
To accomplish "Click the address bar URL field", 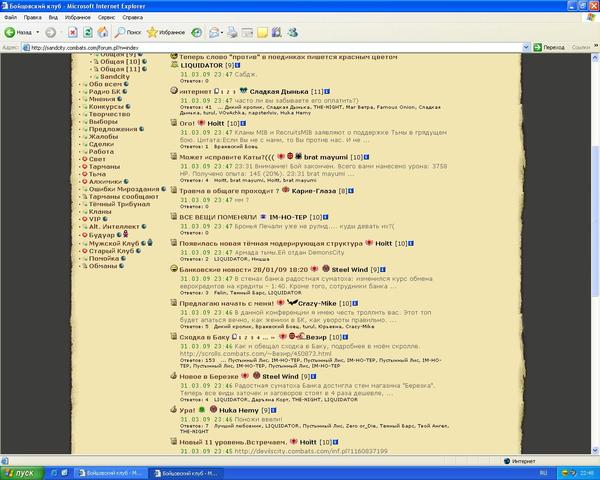I will pyautogui.click(x=272, y=47).
